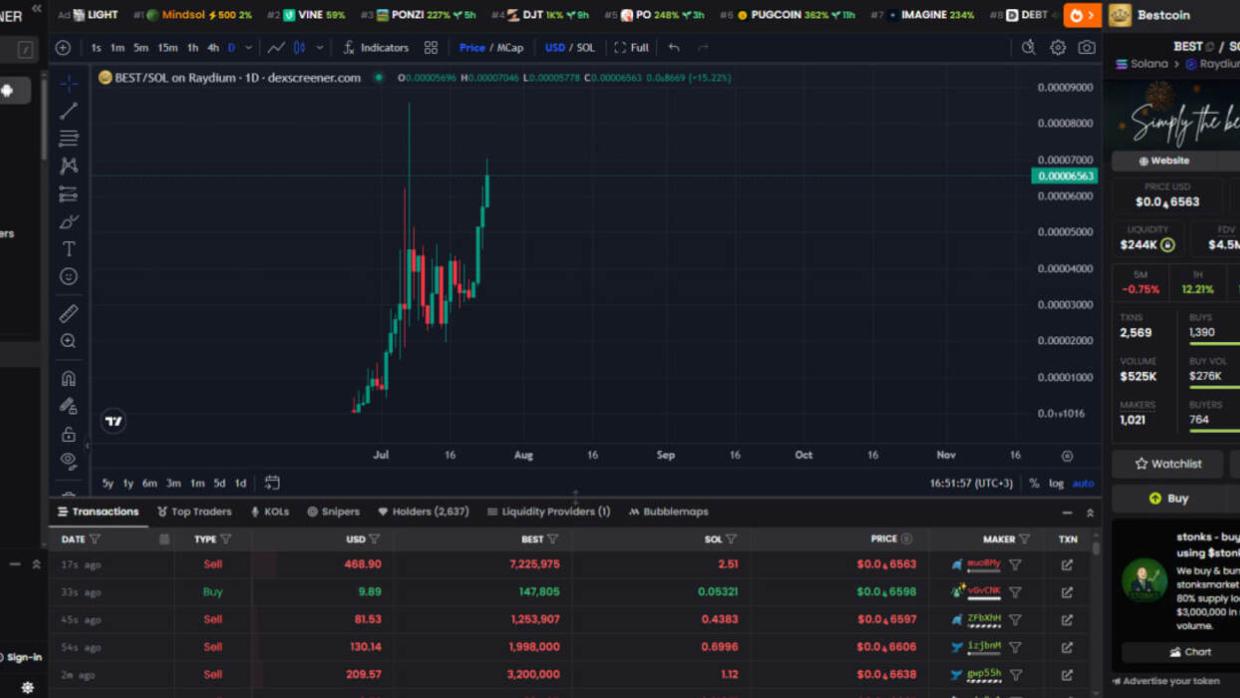Toggle the auto price scale
The height and width of the screenshot is (698, 1240).
click(x=1083, y=483)
